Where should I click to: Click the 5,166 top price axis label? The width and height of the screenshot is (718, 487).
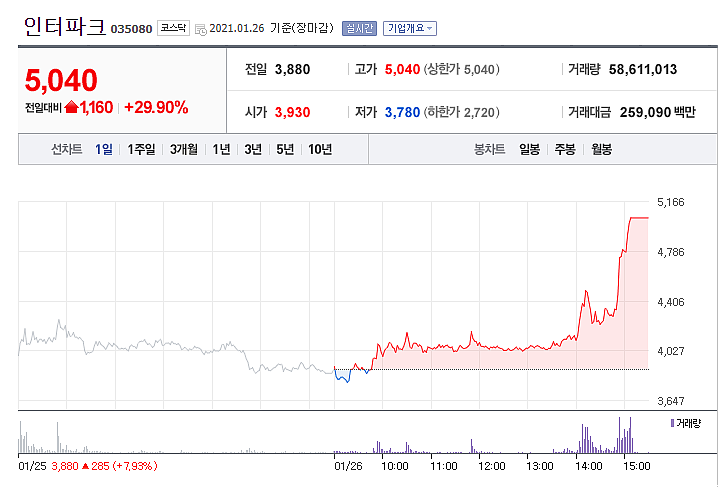coord(671,202)
